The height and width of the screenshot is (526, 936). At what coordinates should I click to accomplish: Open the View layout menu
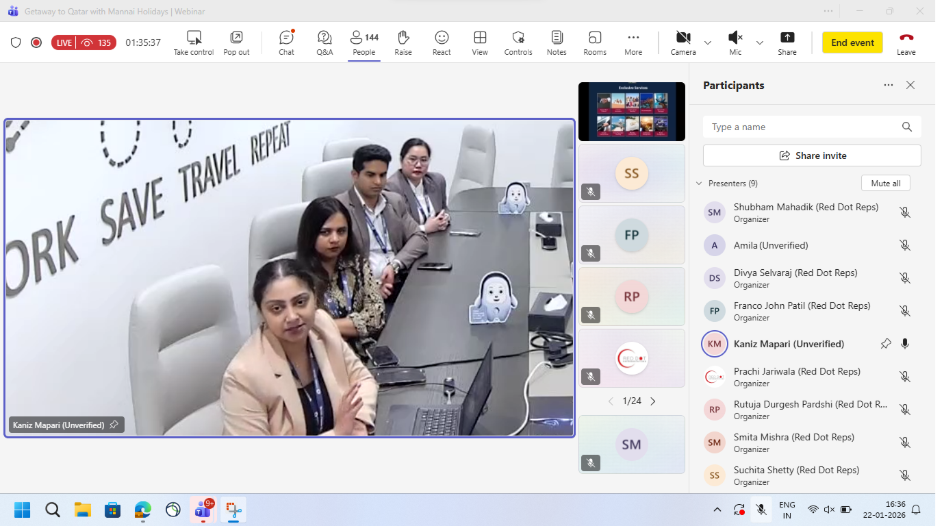click(480, 42)
